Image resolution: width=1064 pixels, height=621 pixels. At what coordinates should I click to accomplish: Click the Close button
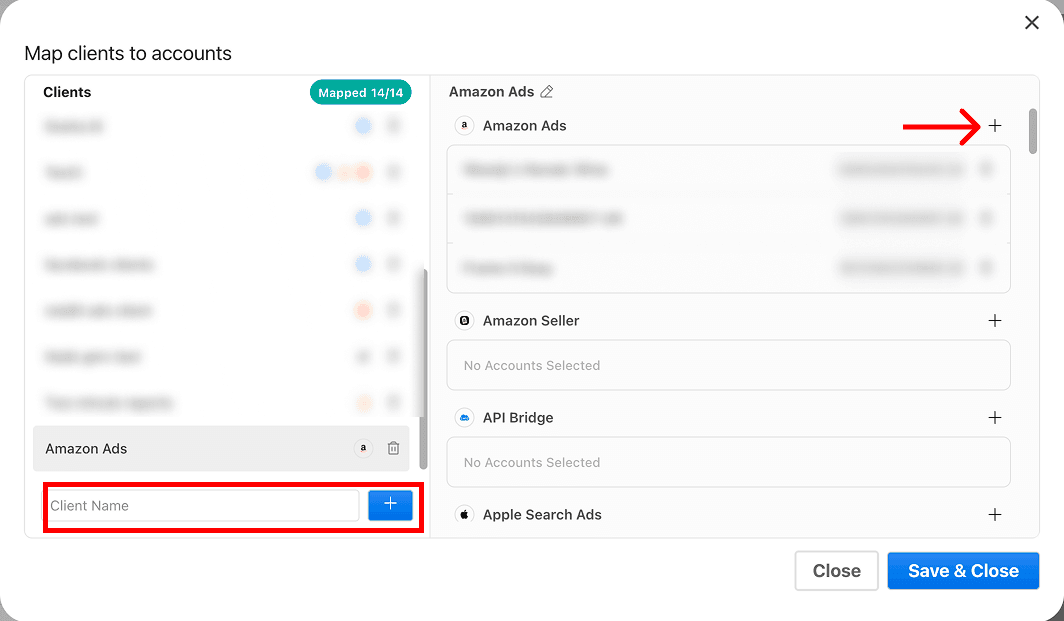point(837,571)
